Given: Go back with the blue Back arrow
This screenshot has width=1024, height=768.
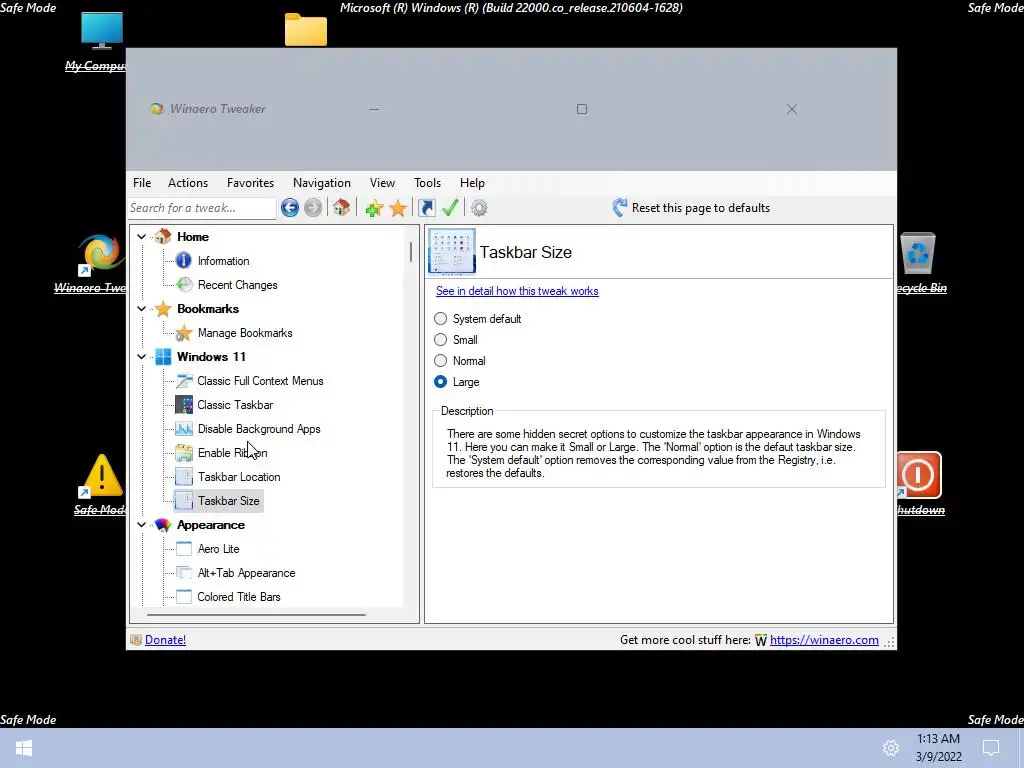Looking at the screenshot, I should pos(289,208).
